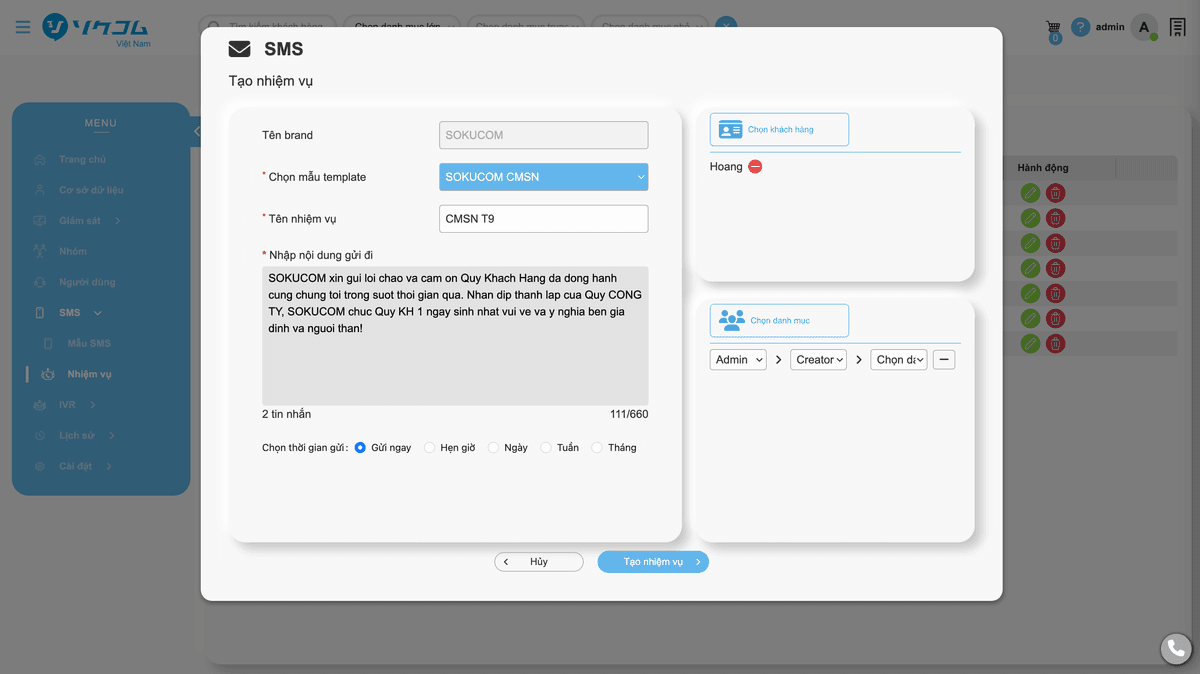Open the phone dialer floating icon
This screenshot has height=674, width=1200.
tap(1177, 649)
